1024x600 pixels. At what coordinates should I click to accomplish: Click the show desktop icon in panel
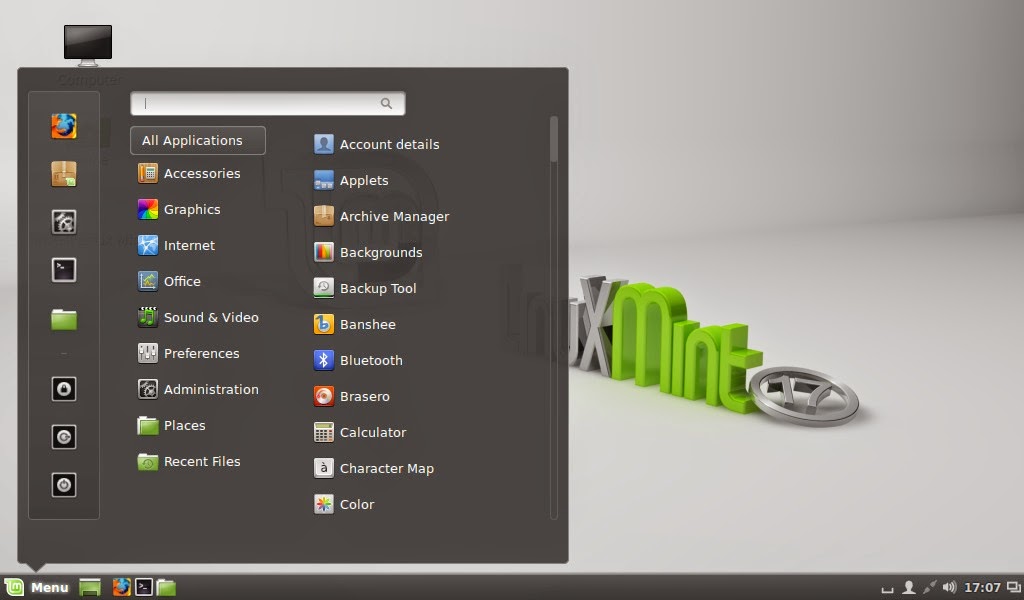90,588
